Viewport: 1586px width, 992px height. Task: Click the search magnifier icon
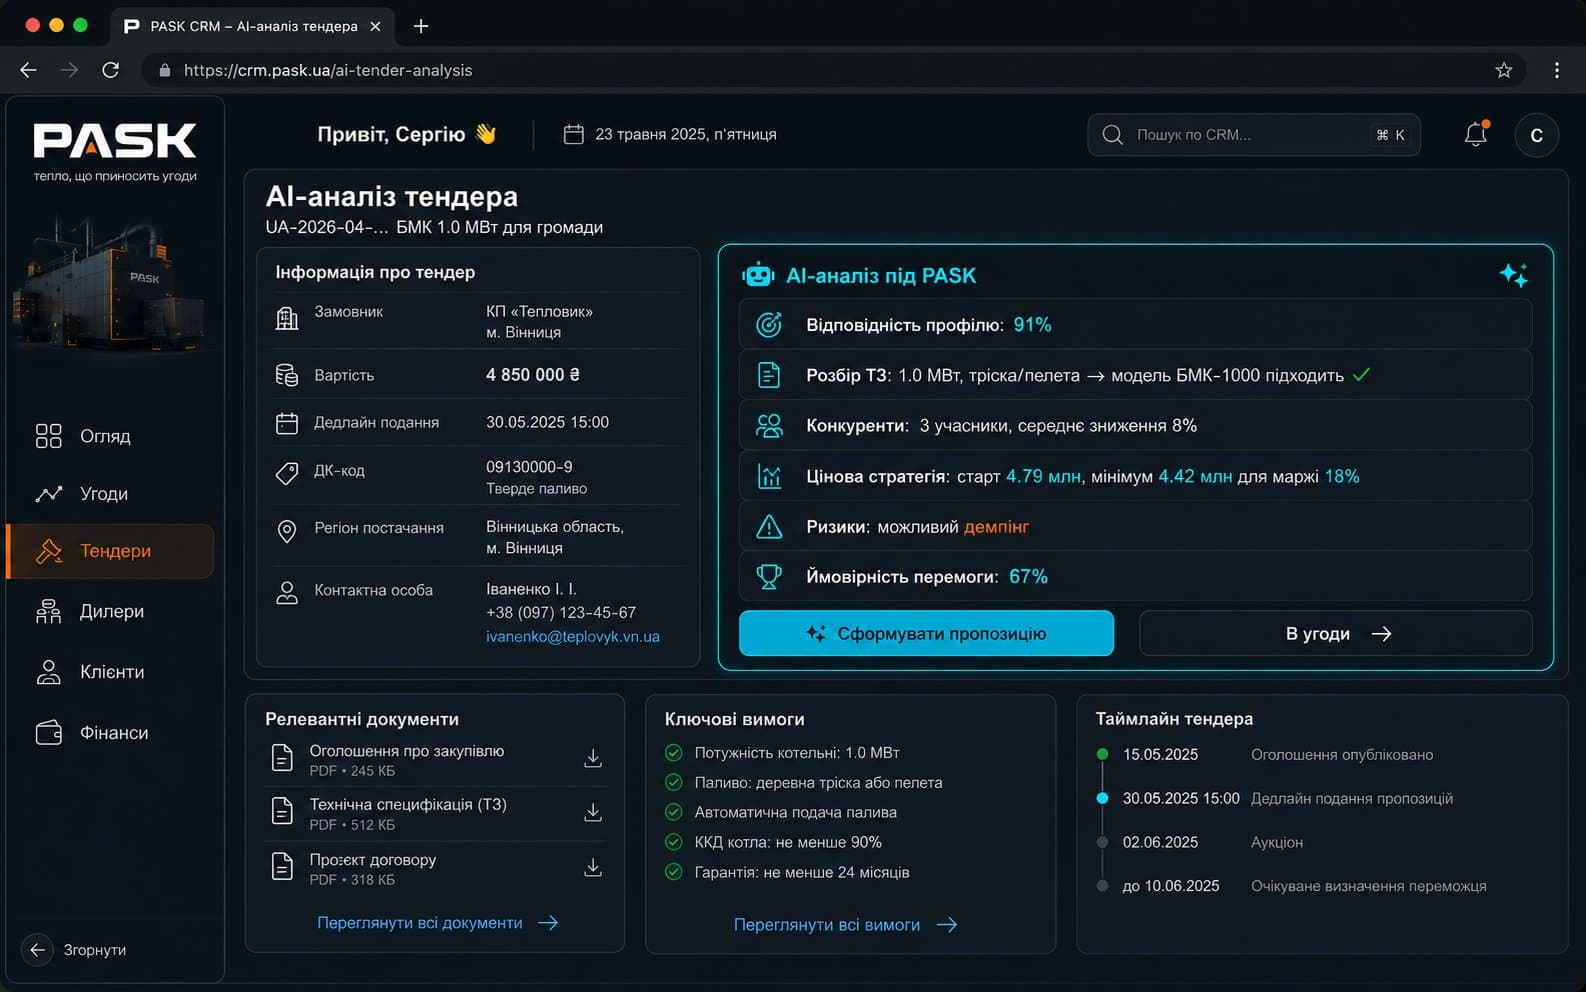point(1112,135)
